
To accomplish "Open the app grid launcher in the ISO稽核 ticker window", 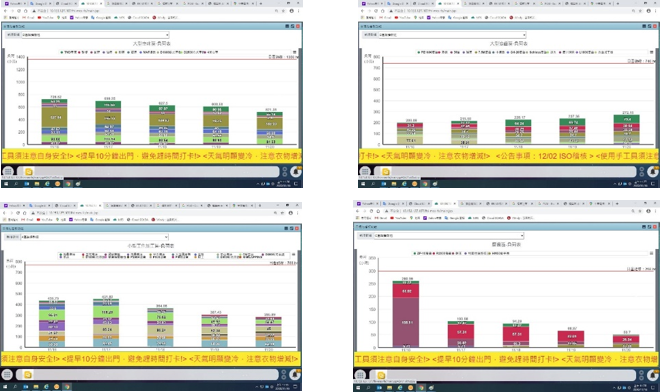I will point(365,171).
